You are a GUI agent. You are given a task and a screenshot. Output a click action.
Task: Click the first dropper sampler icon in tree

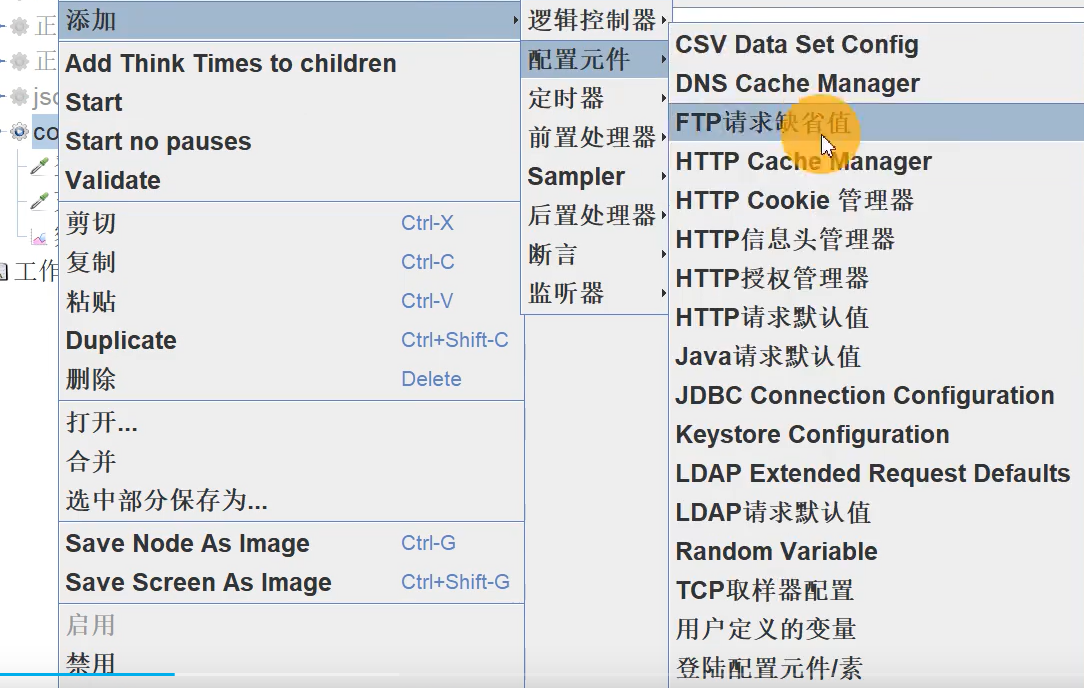40,166
